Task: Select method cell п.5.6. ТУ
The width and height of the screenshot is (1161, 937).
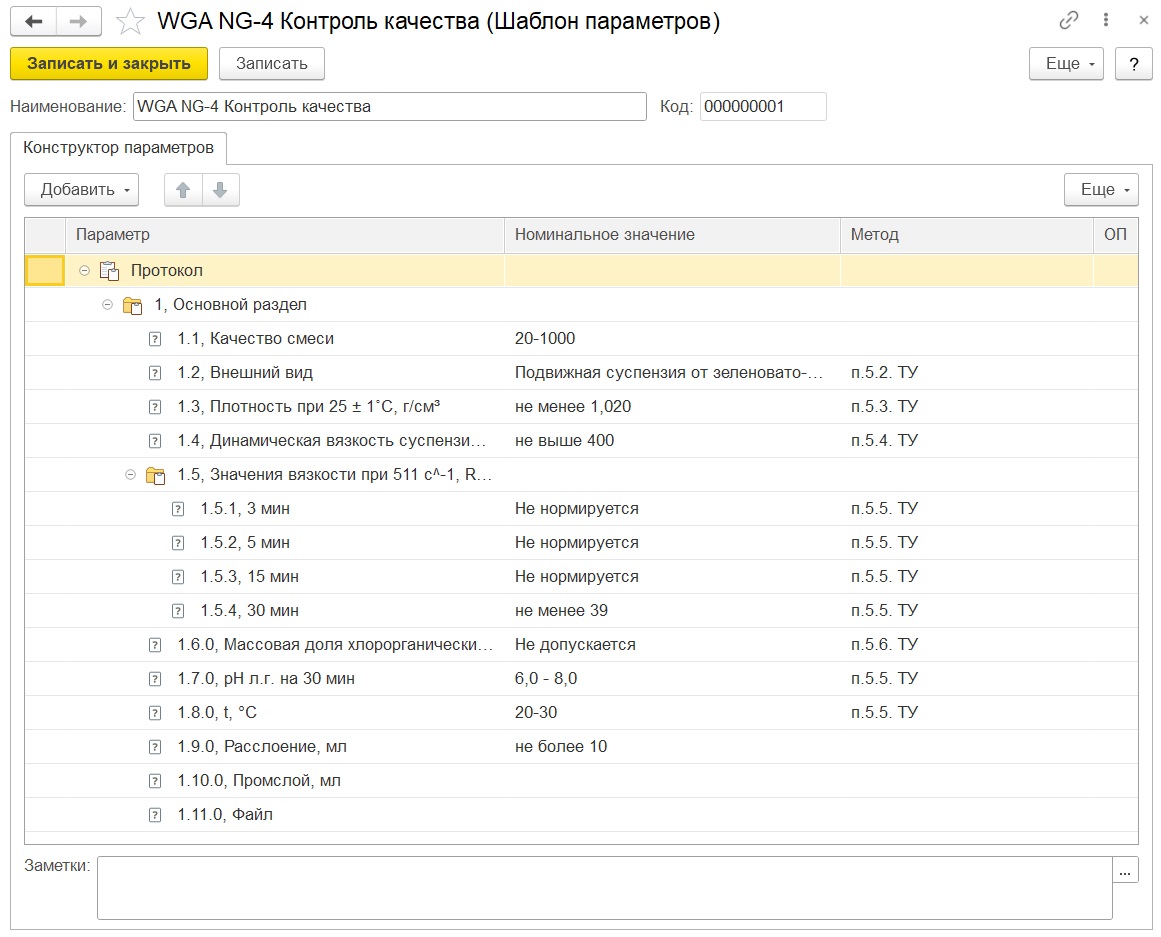Action: pos(966,646)
